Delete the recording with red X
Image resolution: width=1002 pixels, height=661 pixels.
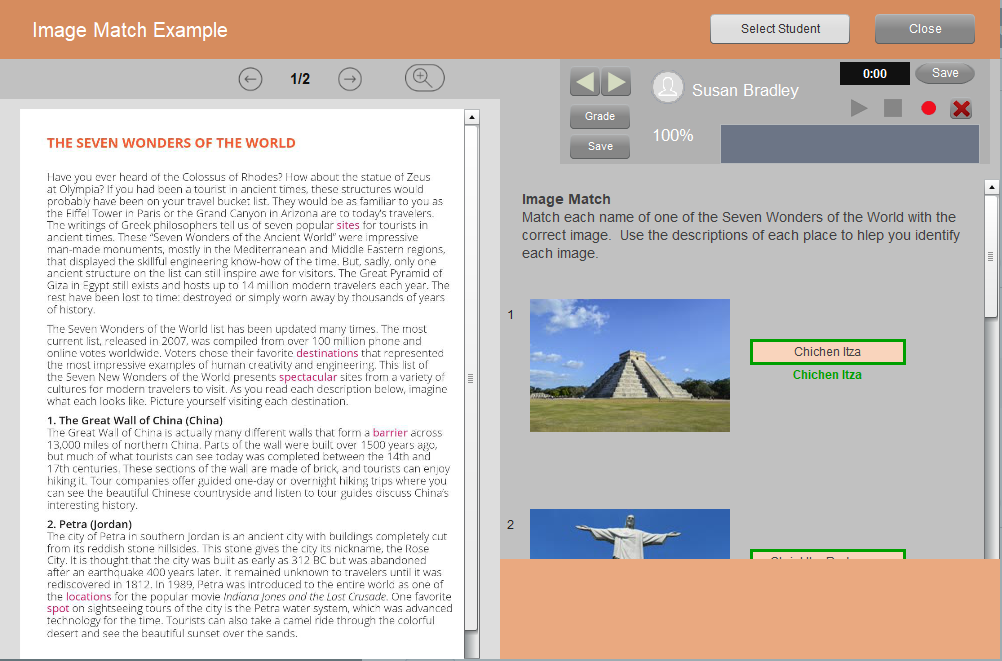point(961,108)
